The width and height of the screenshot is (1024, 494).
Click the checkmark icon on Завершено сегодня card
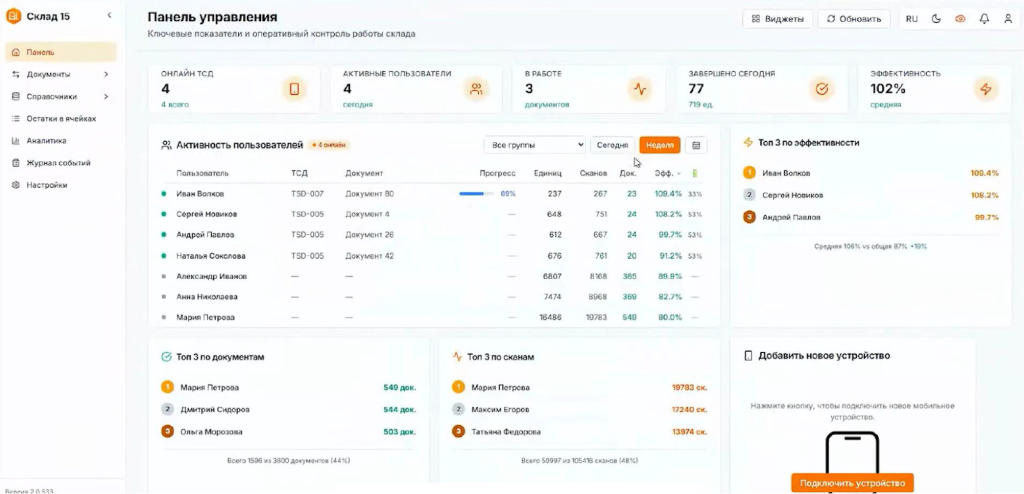tap(822, 89)
